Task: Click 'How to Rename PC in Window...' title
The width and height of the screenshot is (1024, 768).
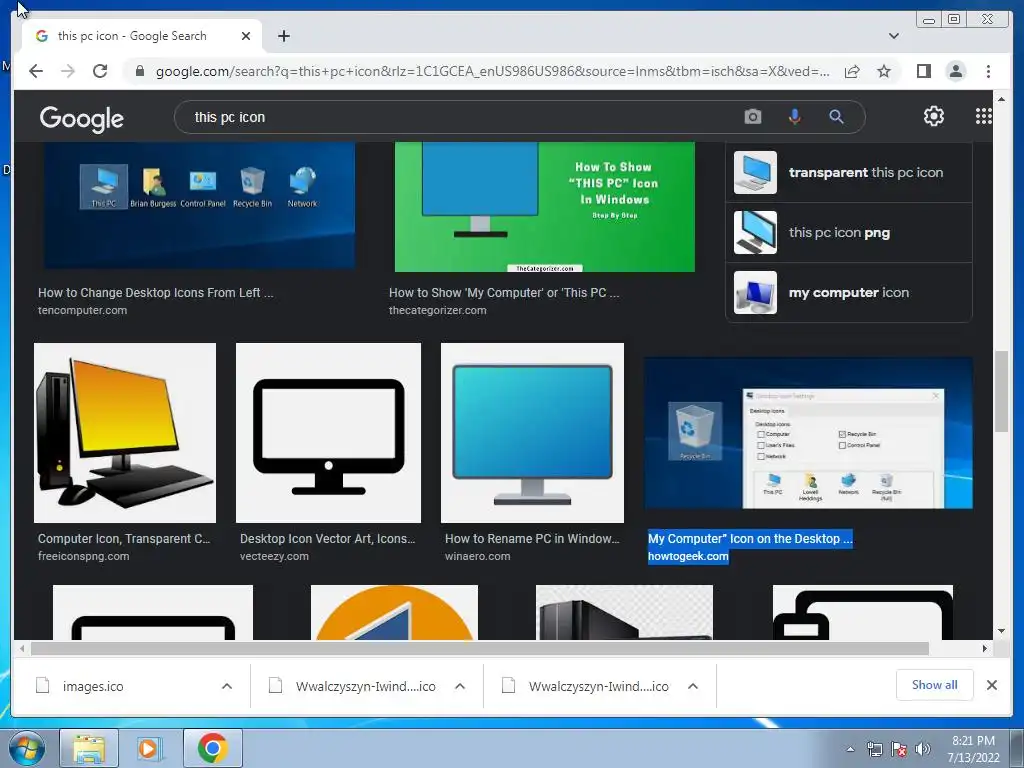Action: coord(532,539)
